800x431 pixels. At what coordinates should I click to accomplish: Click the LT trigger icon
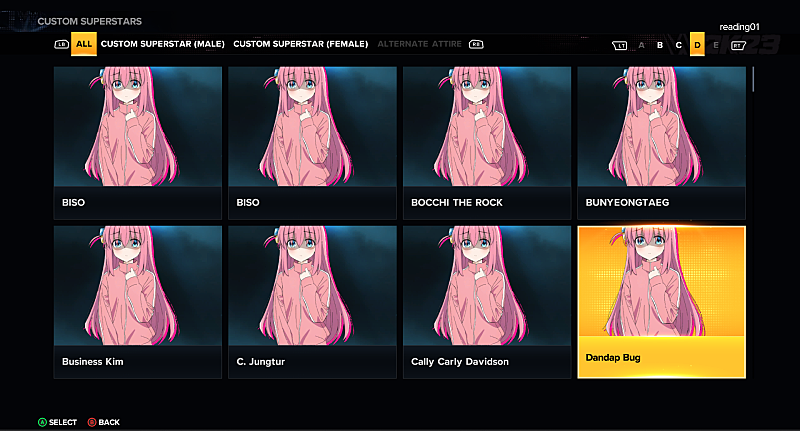tap(619, 45)
